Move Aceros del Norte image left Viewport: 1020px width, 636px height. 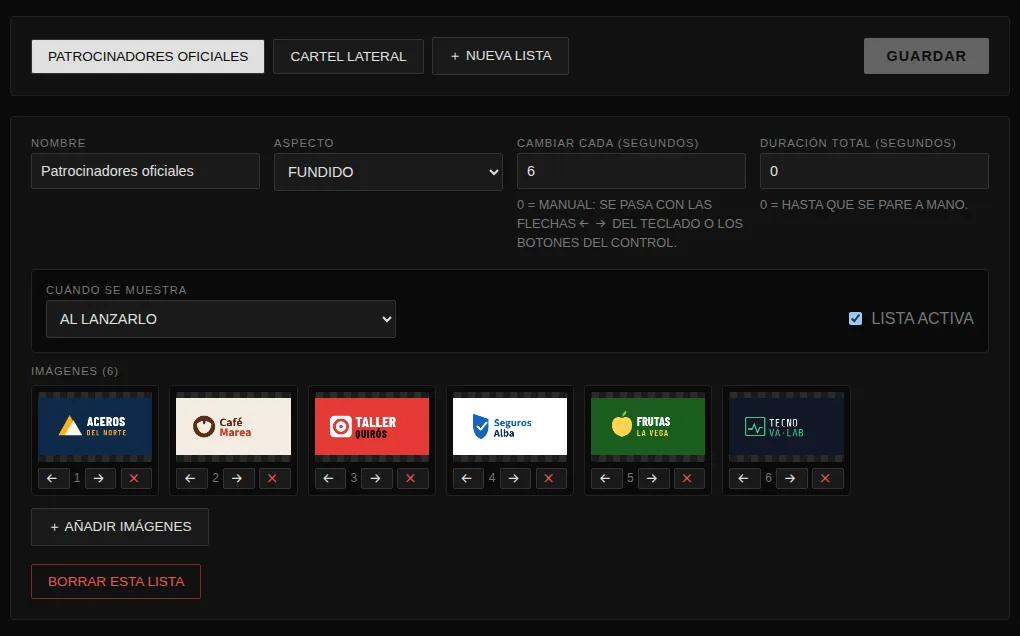click(53, 479)
